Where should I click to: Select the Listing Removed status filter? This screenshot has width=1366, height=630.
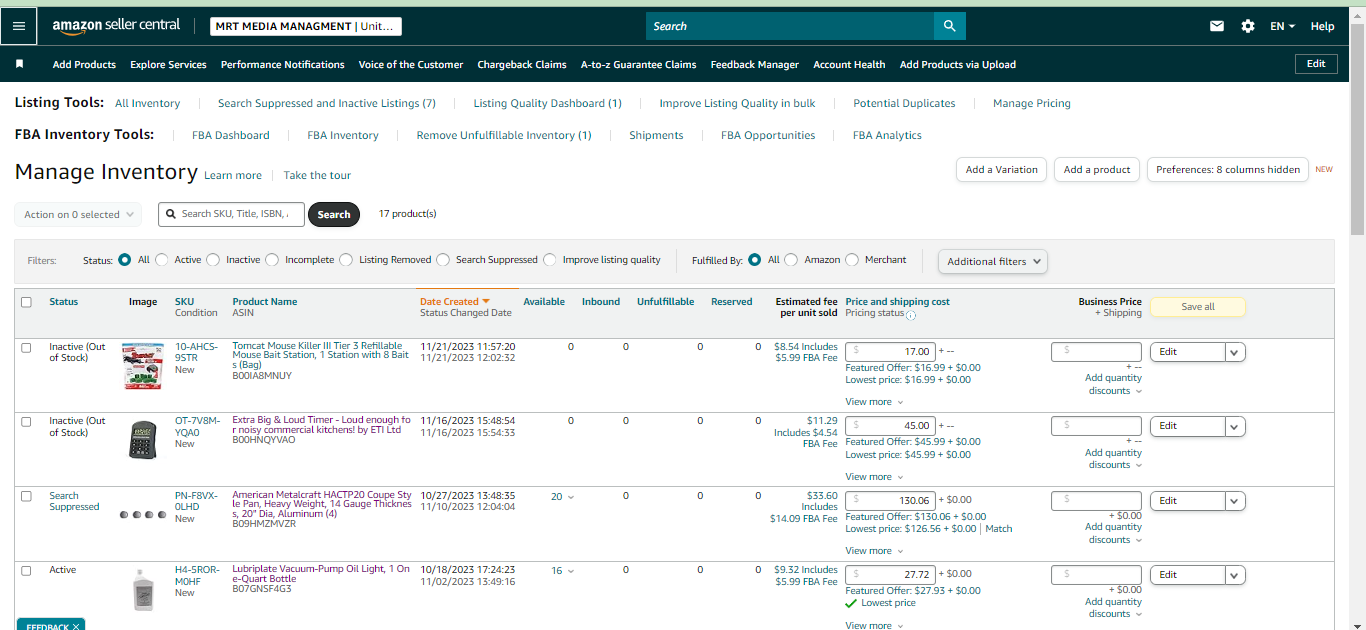coord(346,260)
